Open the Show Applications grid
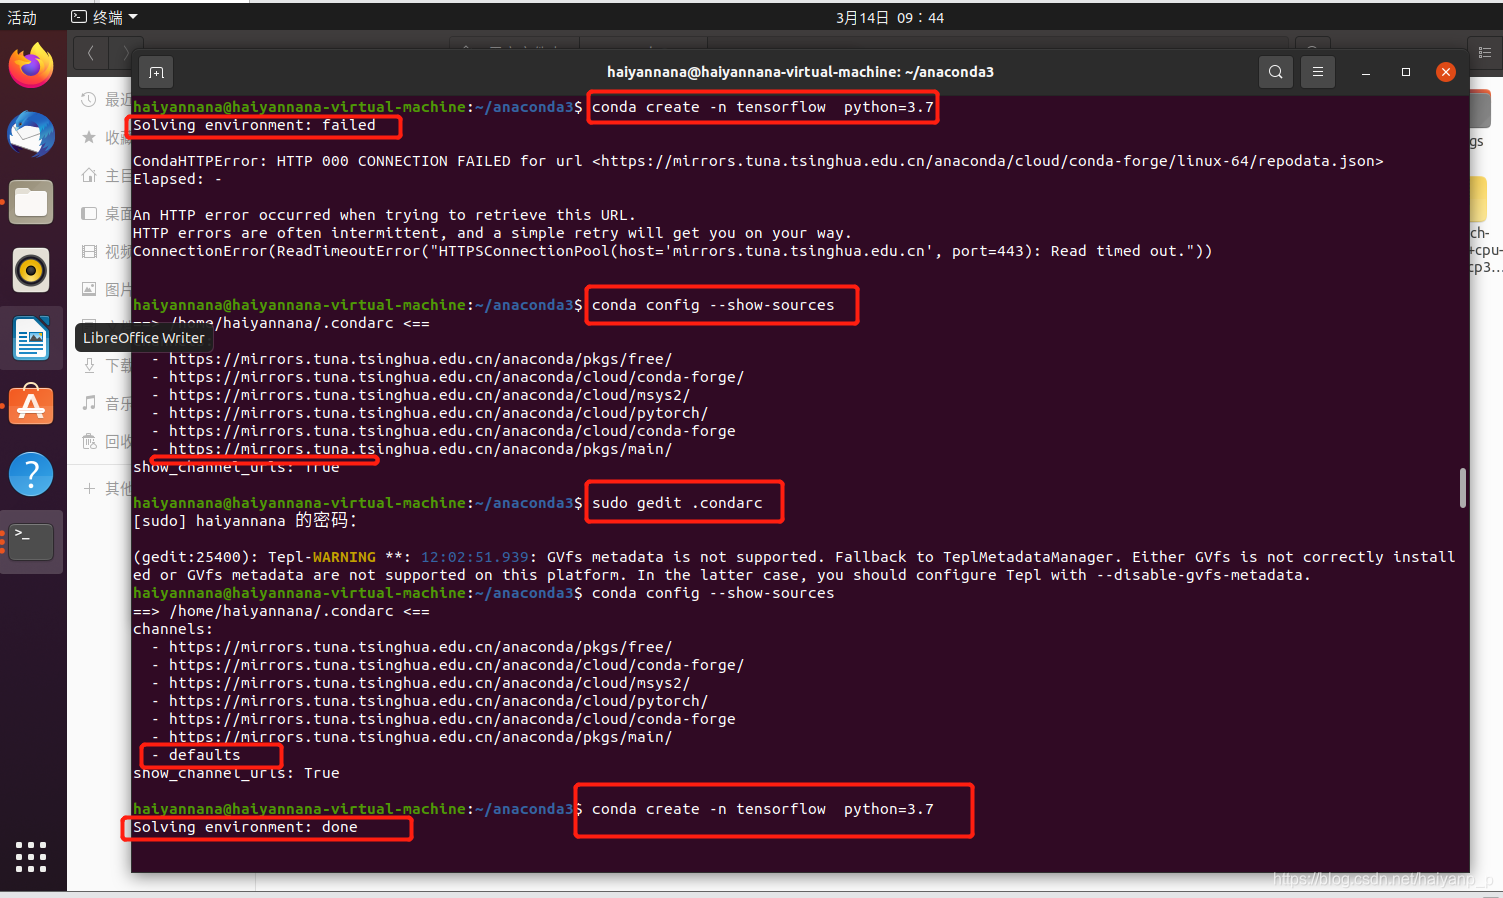The height and width of the screenshot is (898, 1503). [31, 857]
